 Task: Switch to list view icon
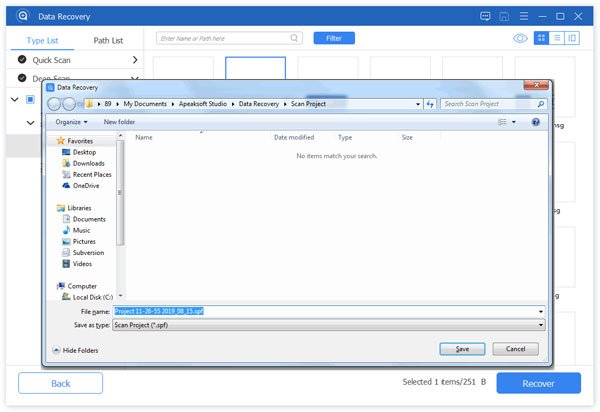(557, 38)
